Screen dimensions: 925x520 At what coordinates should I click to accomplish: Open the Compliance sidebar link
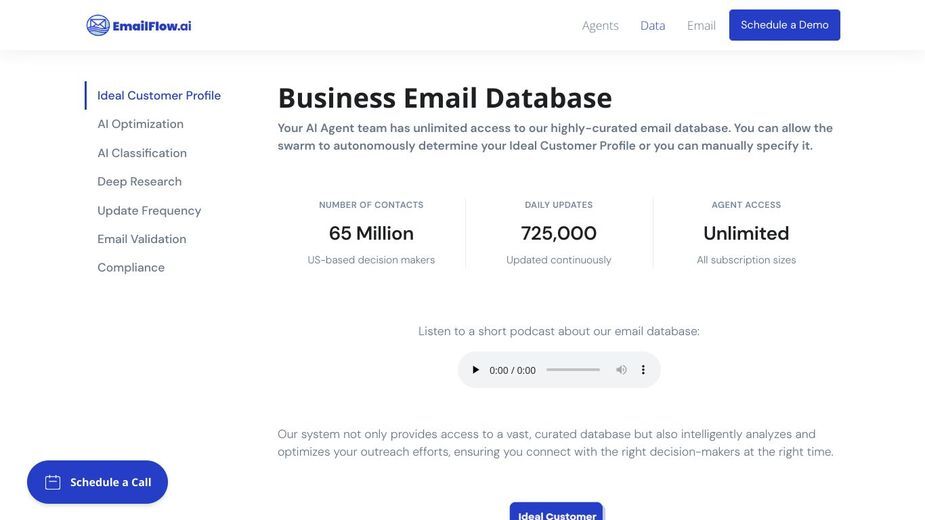tap(131, 267)
